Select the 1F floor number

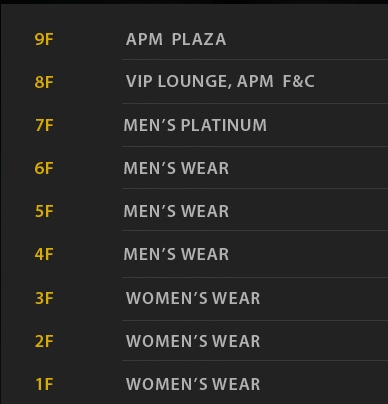(44, 384)
